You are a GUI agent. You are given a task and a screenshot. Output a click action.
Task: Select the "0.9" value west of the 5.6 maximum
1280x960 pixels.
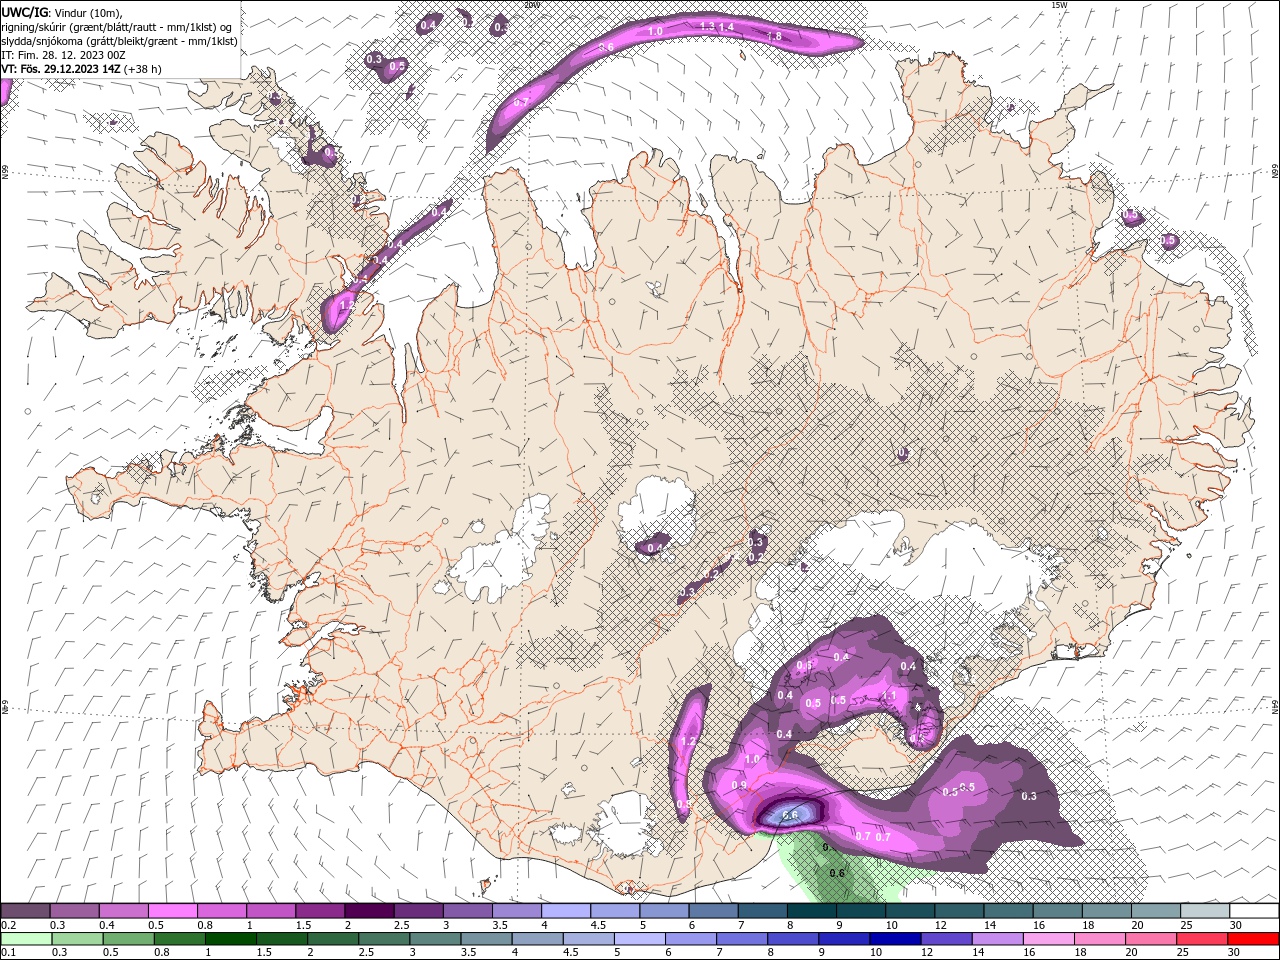(x=739, y=785)
